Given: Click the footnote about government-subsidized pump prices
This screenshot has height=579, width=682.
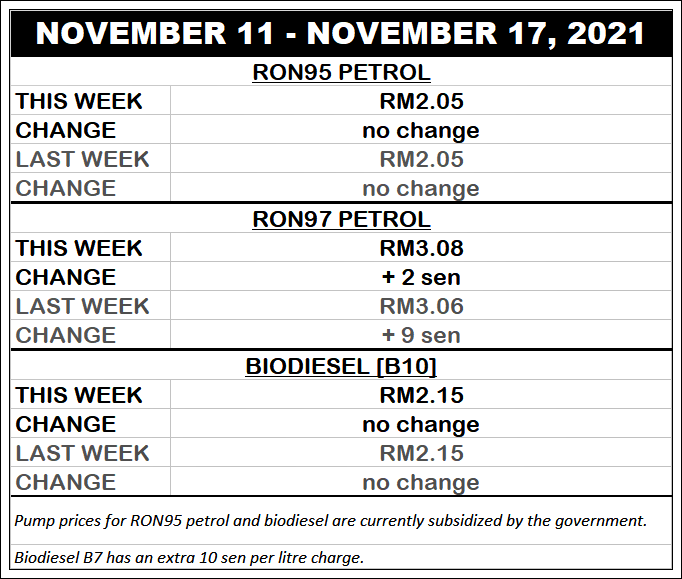Looking at the screenshot, I should [331, 521].
